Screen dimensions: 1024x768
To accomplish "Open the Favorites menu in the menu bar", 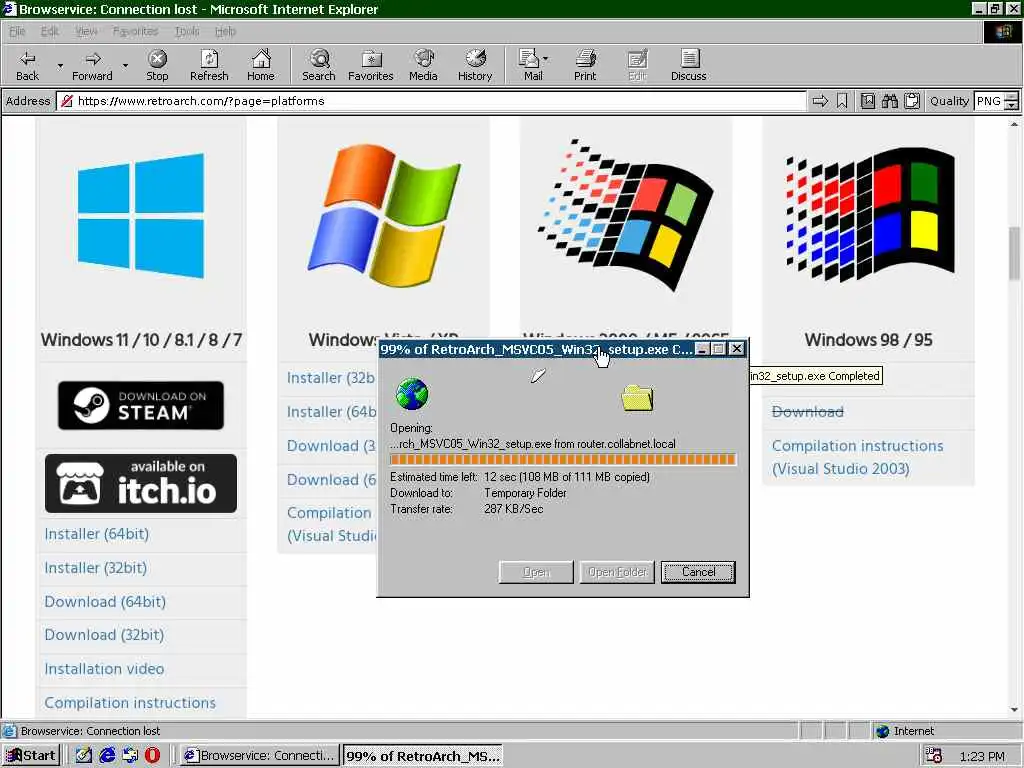I will [135, 31].
